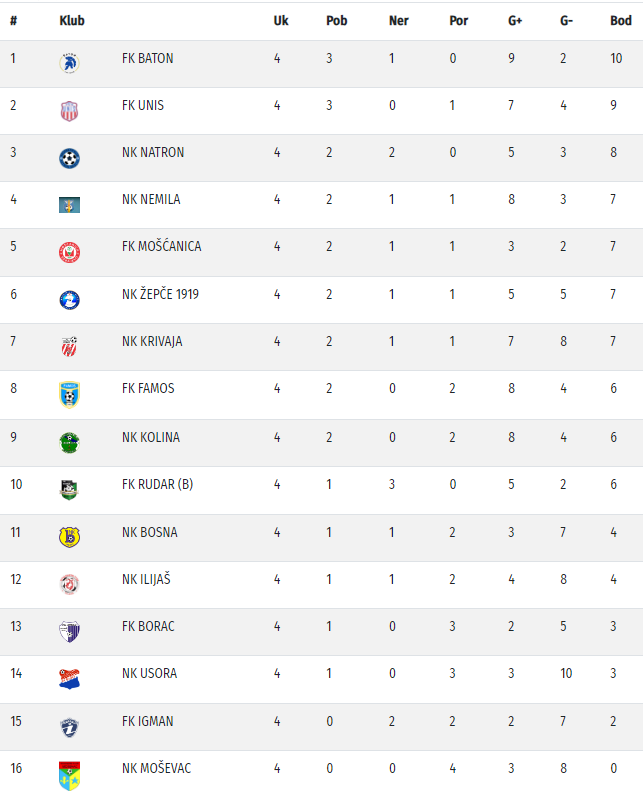Image resolution: width=643 pixels, height=795 pixels.
Task: Sort table by the Bod column header
Action: click(x=620, y=21)
